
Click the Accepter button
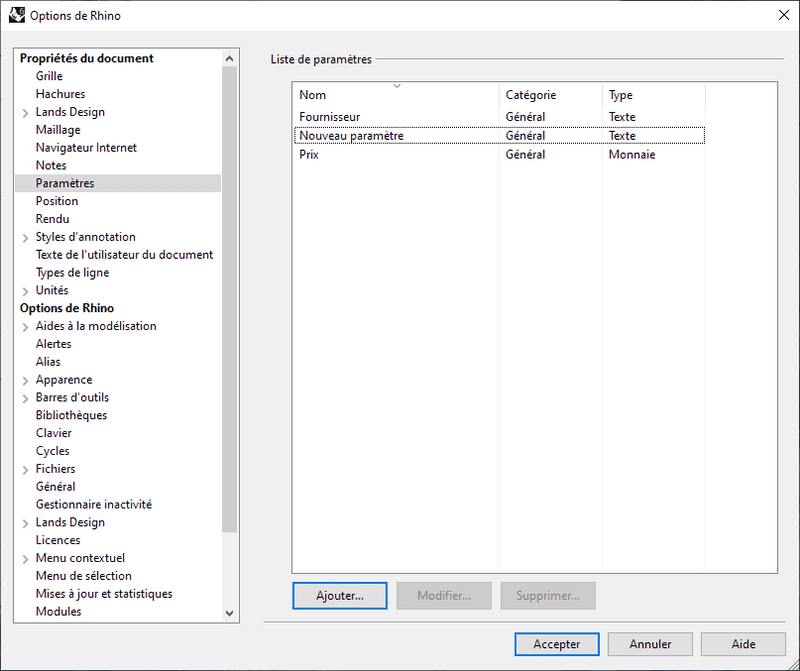tap(556, 644)
